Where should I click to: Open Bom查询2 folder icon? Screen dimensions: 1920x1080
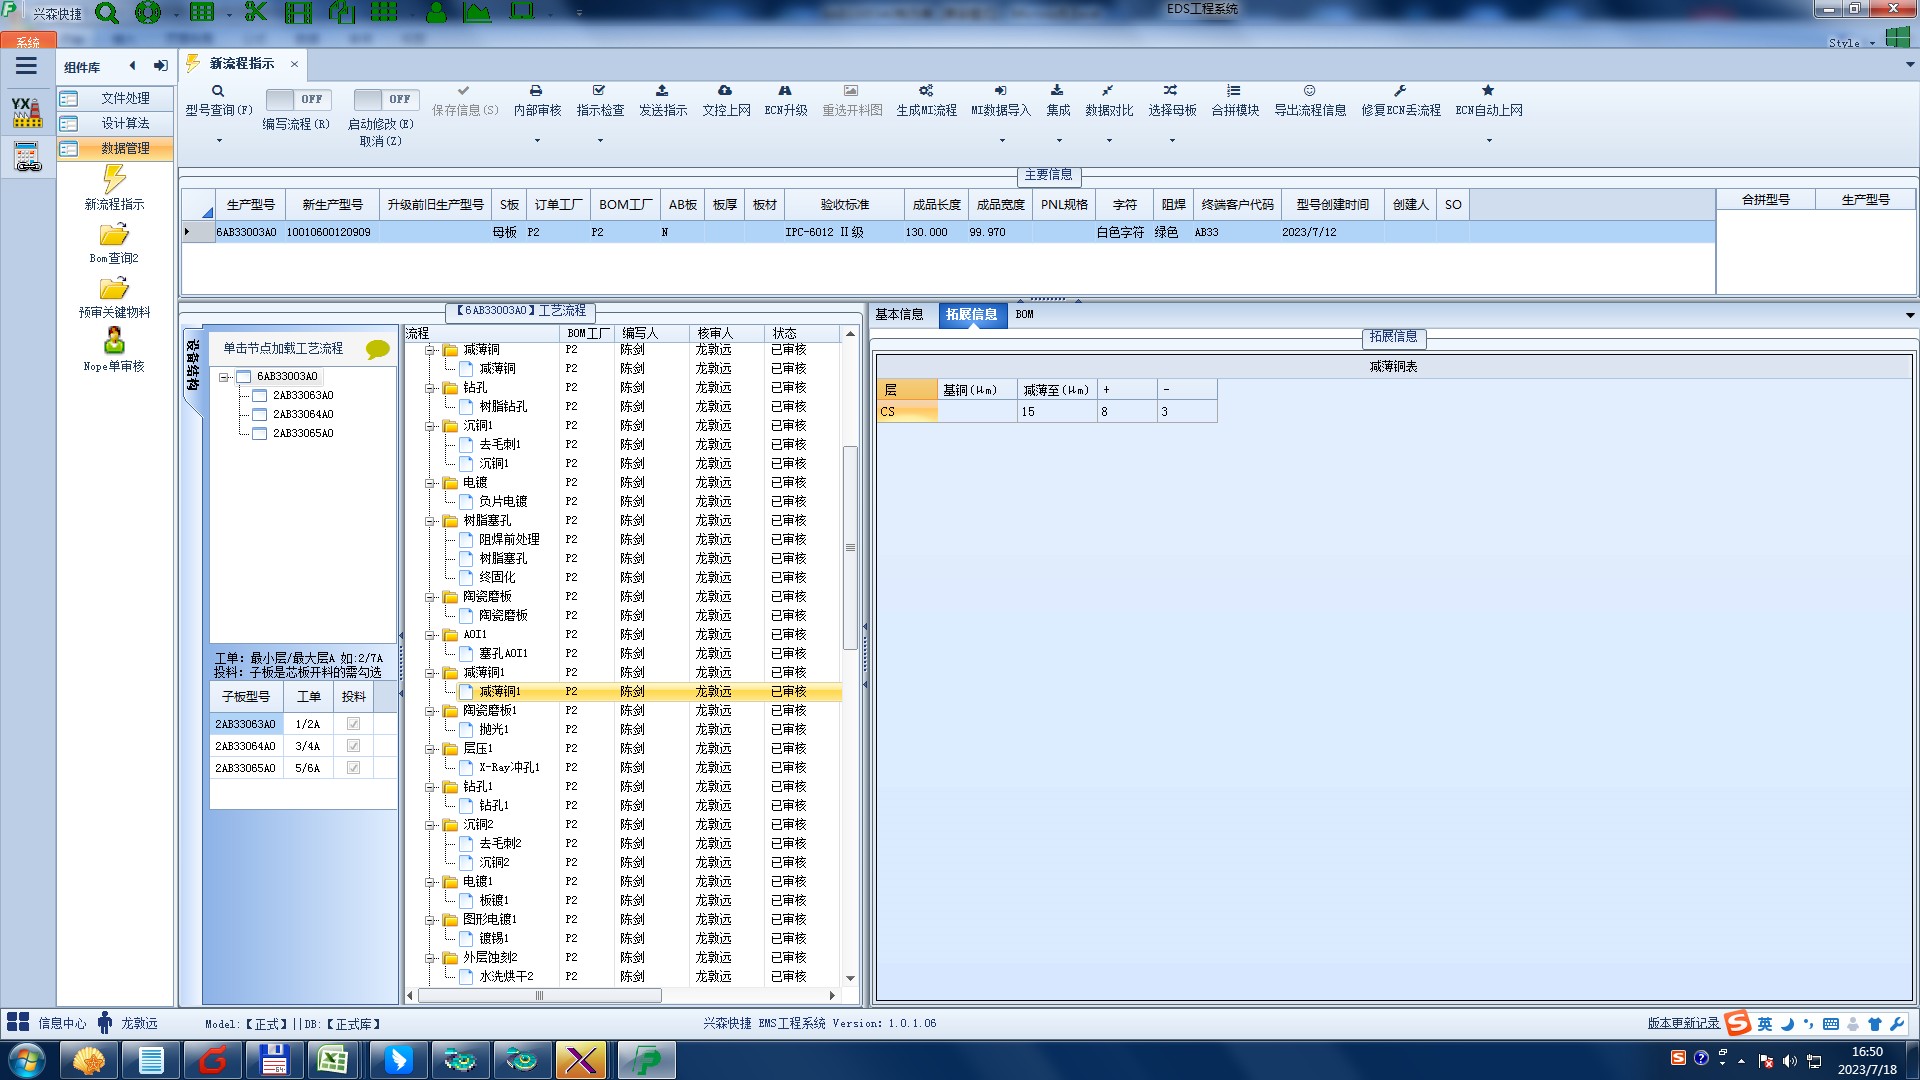(x=114, y=235)
